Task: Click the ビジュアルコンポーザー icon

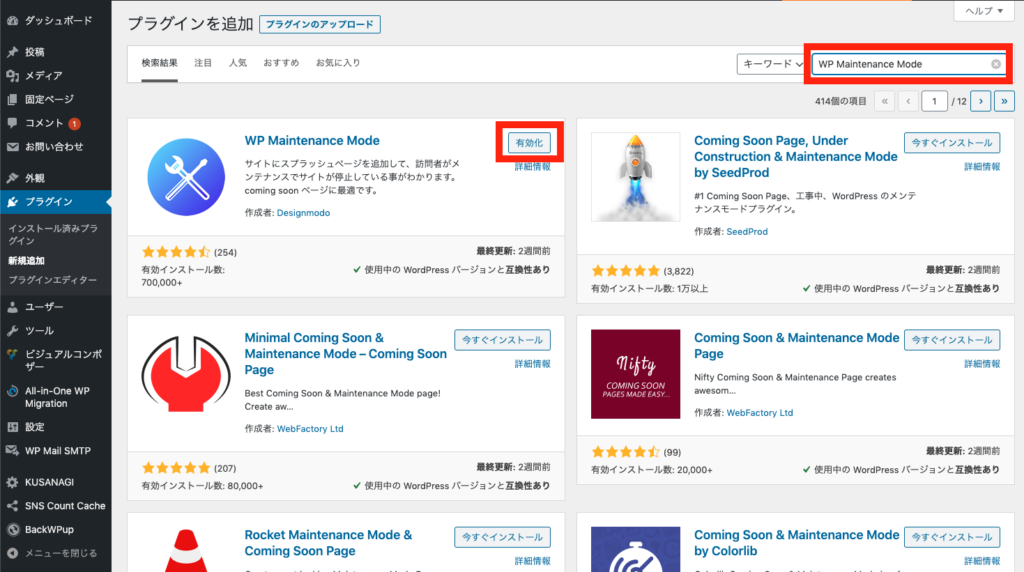Action: (12, 355)
